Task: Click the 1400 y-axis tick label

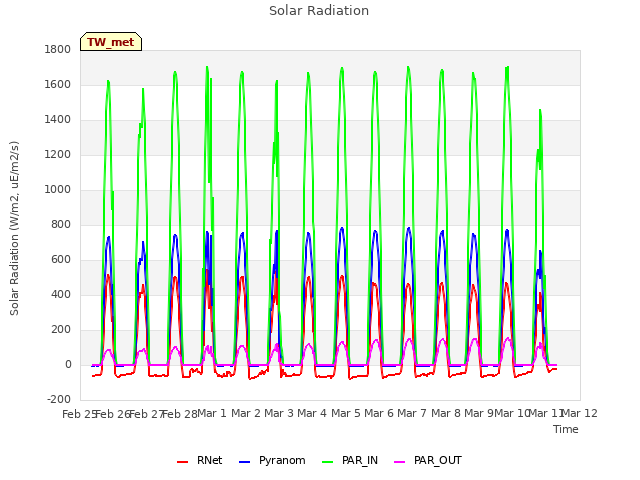Action: click(x=58, y=120)
